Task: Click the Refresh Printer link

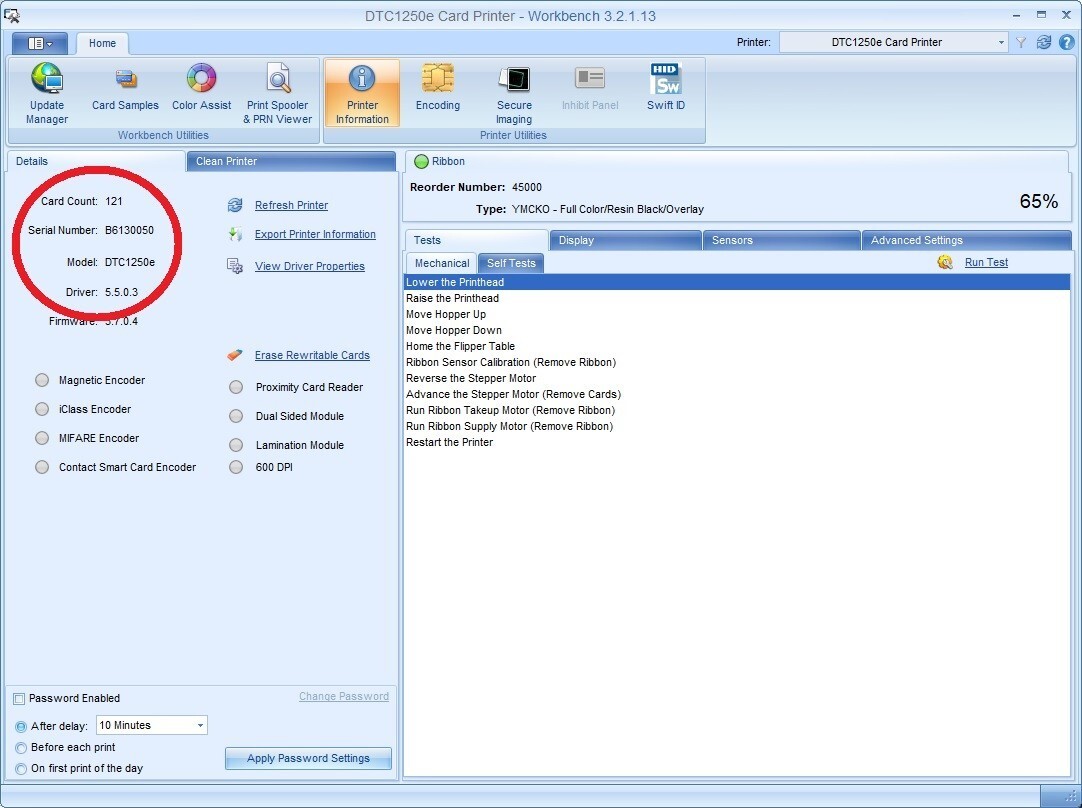Action: coord(291,205)
